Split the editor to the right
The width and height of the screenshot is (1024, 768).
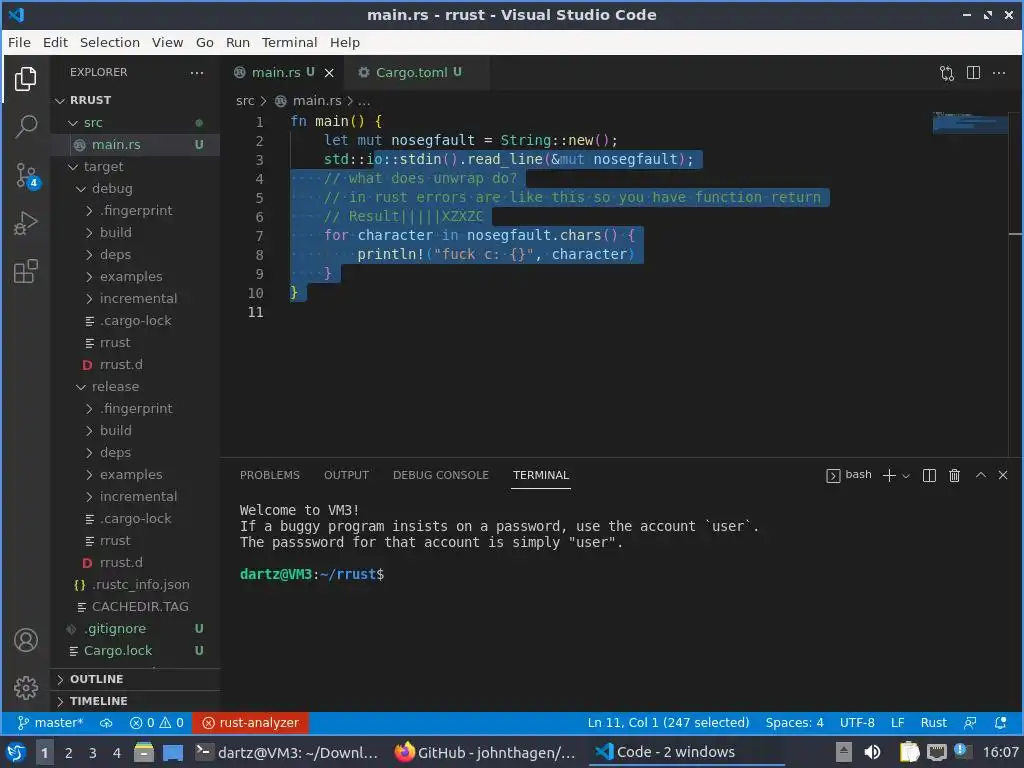click(973, 72)
